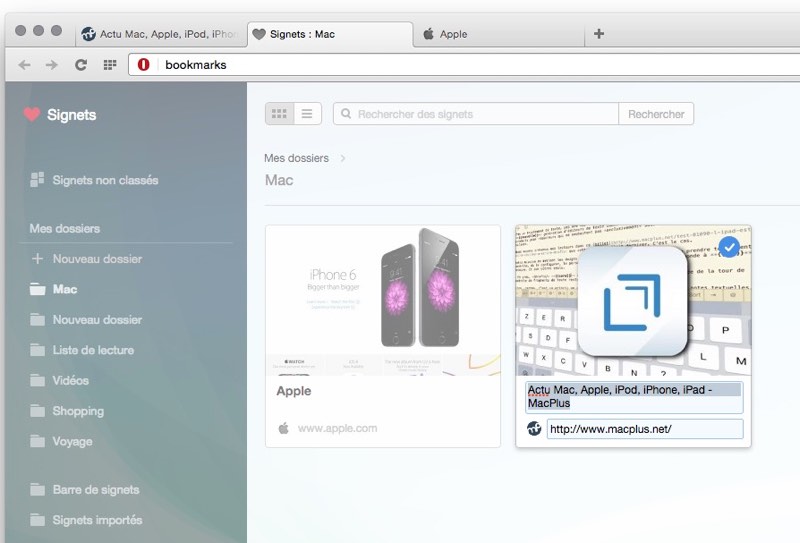Image resolution: width=800 pixels, height=543 pixels.
Task: Click the Barre de signets folder icon
Action: 37,489
